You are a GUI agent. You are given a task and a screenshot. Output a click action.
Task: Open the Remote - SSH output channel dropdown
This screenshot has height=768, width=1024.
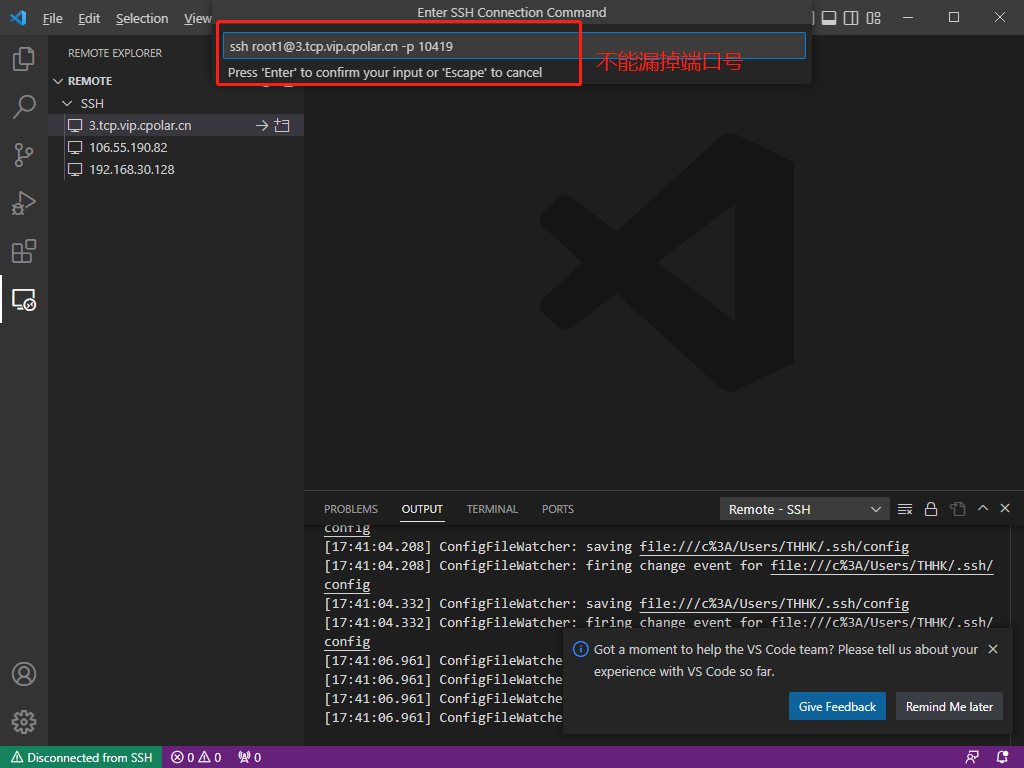point(804,509)
